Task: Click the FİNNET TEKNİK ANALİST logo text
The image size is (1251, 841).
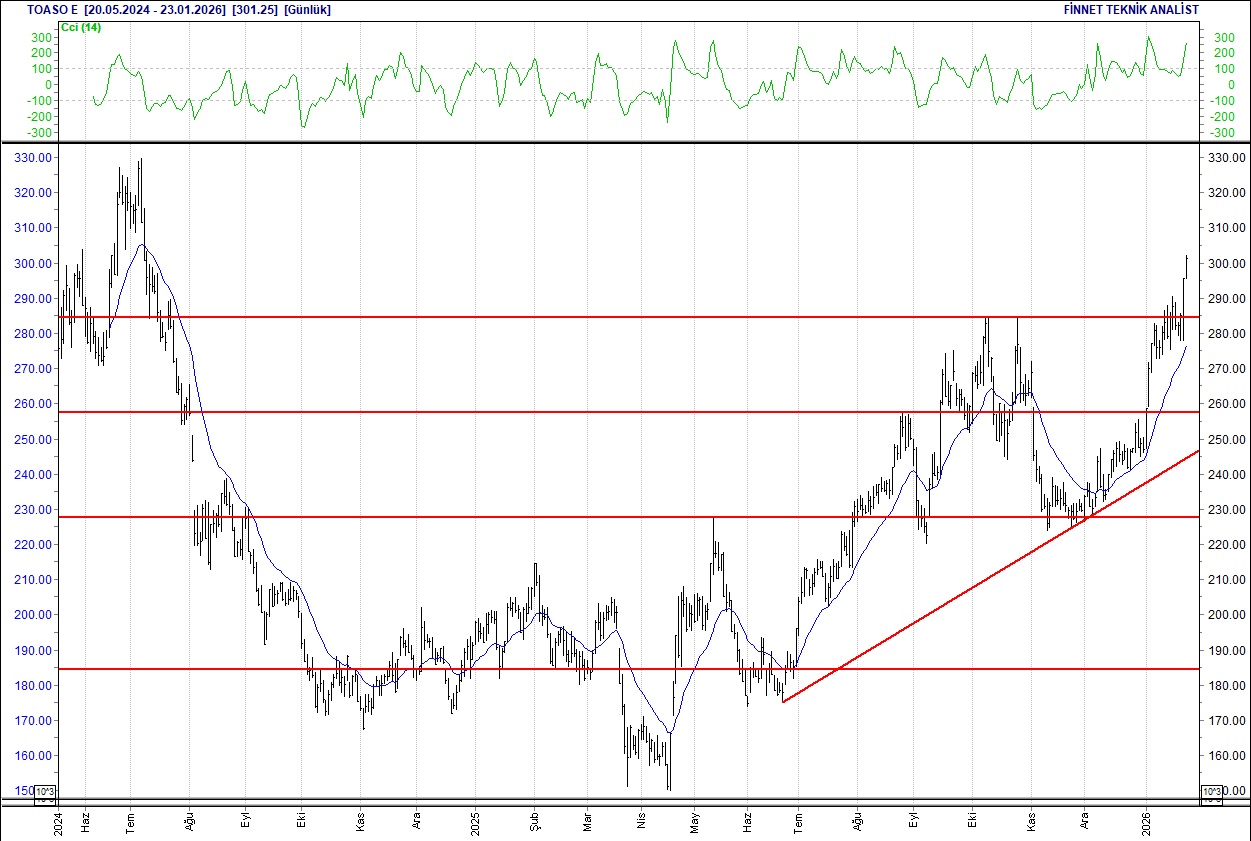Action: [x=1131, y=9]
